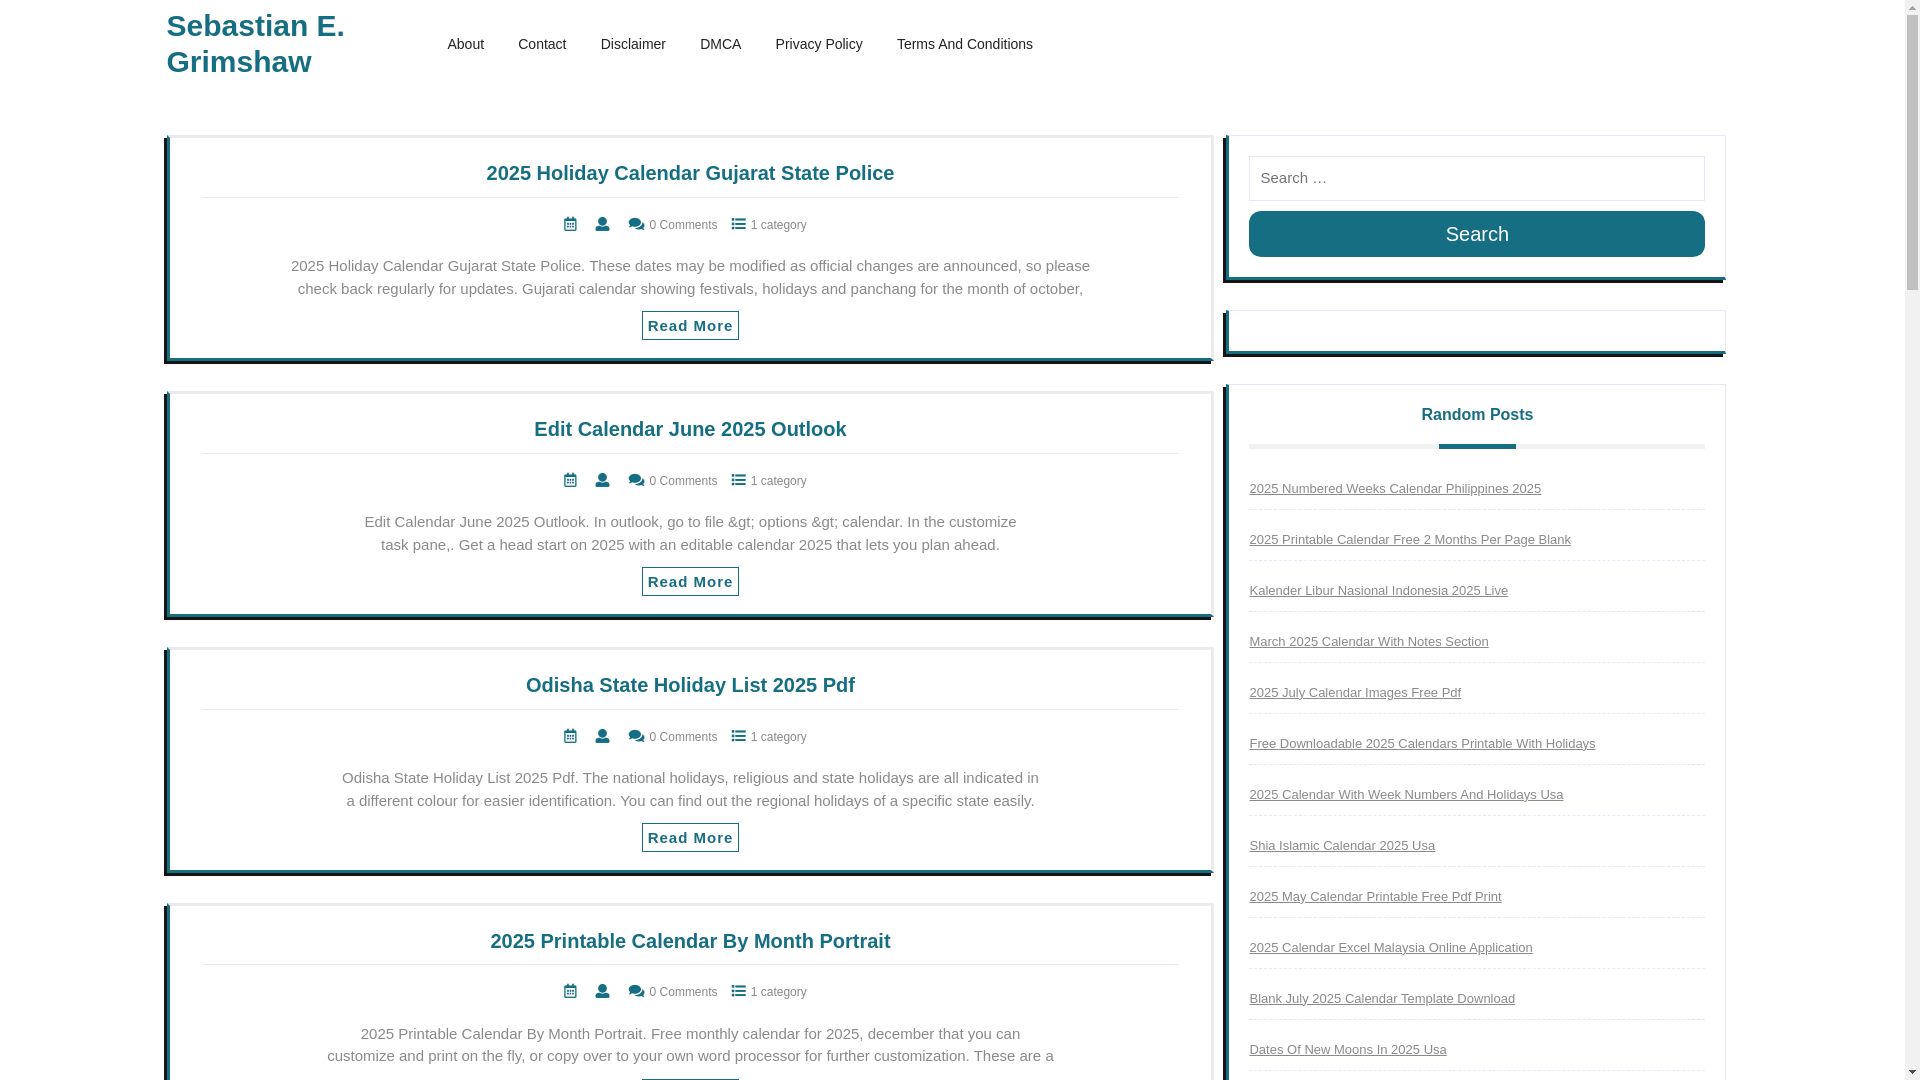Viewport: 1920px width, 1080px height.
Task: Open 2025 May Calendar Printable Free Pdf Print
Action: point(1374,897)
